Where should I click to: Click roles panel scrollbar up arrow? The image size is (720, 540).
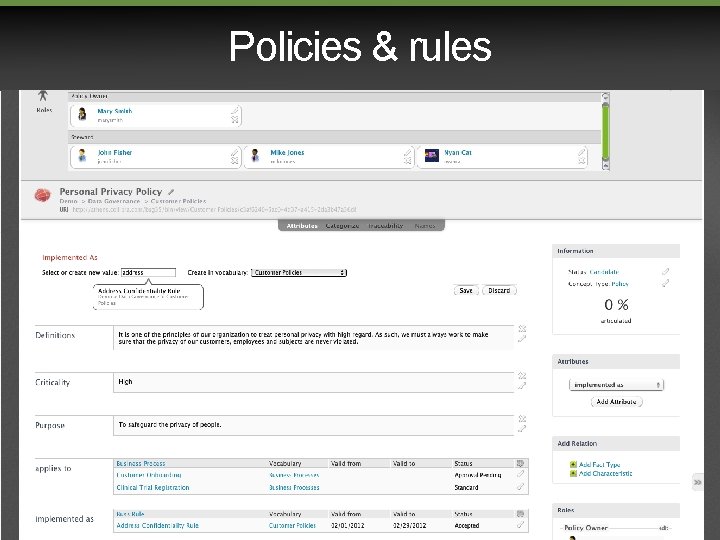606,97
